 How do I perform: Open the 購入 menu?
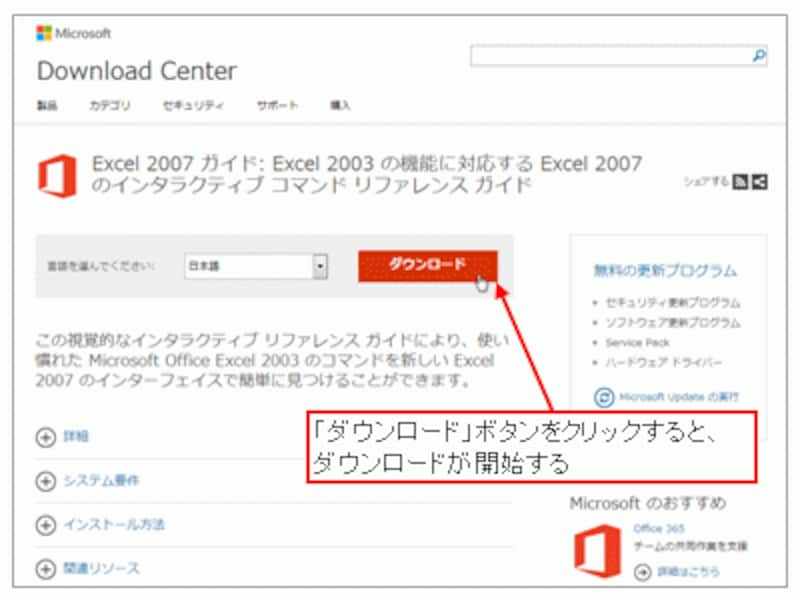(340, 106)
